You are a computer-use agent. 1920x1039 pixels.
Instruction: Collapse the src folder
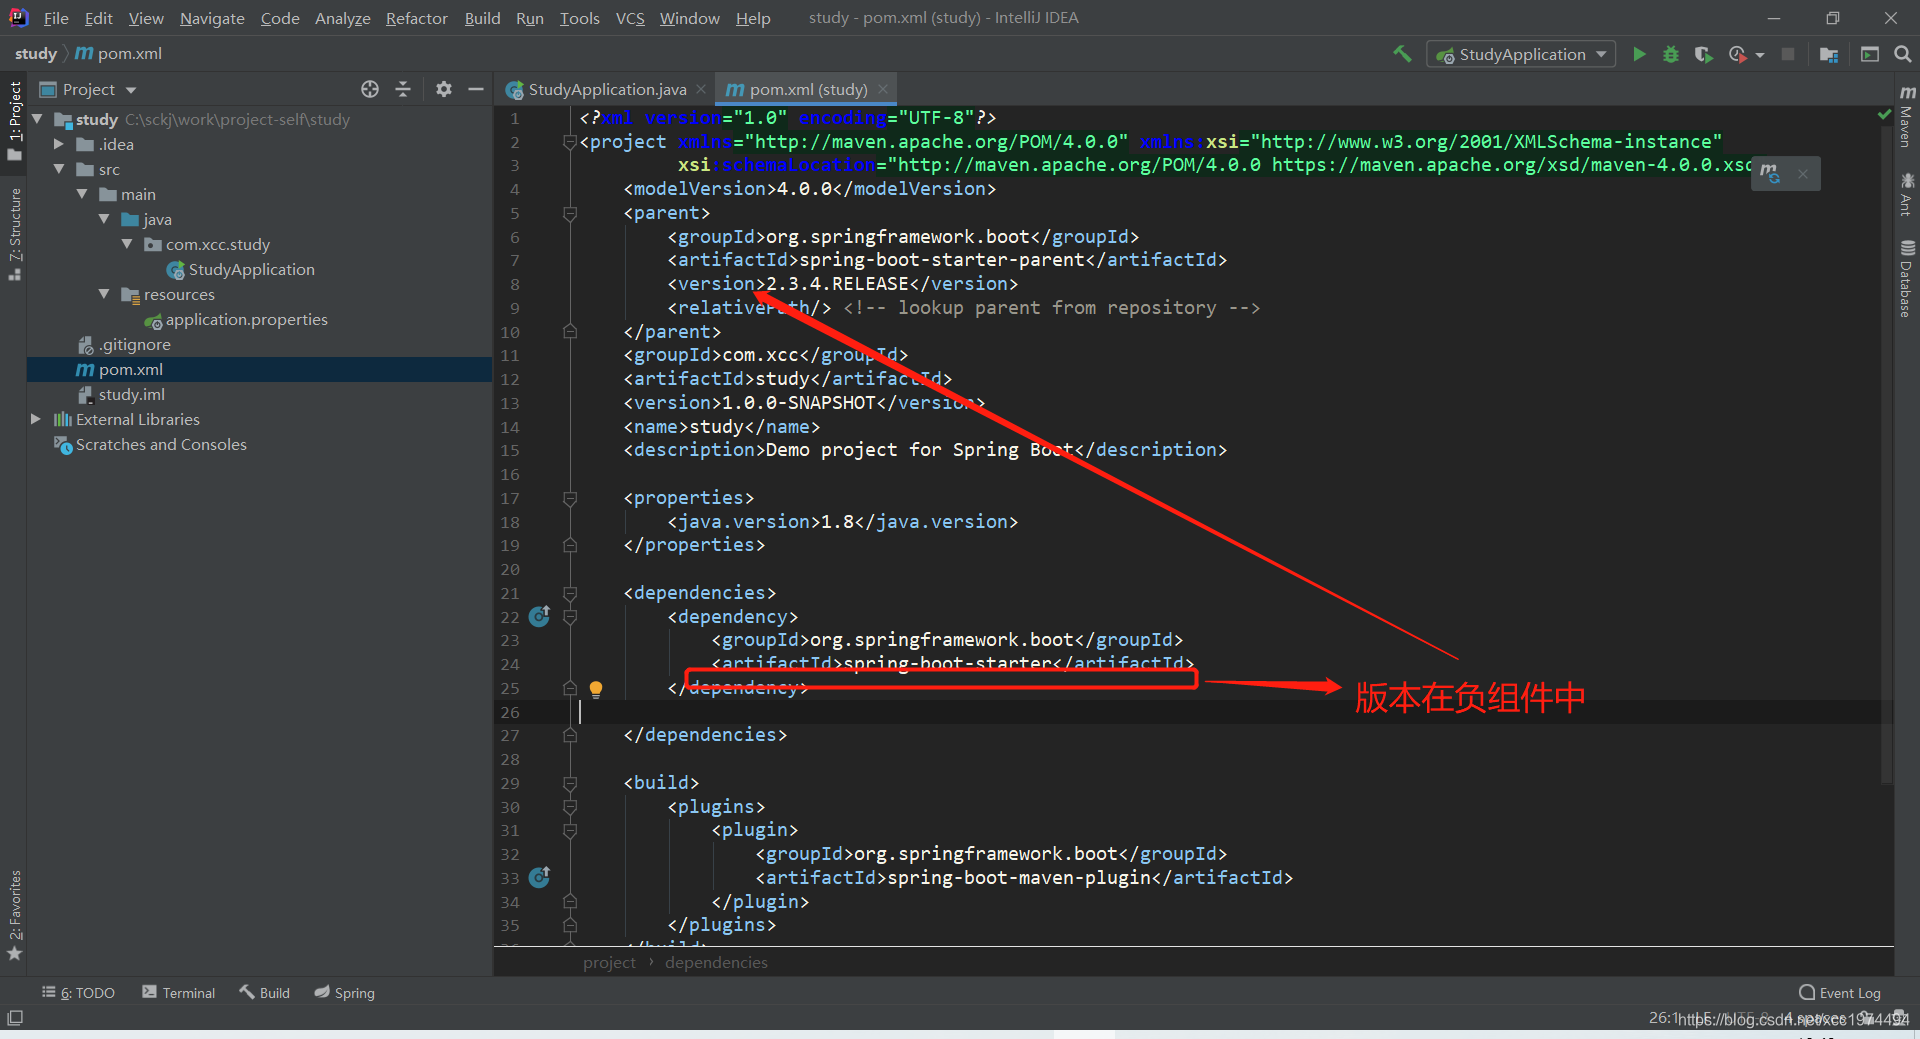59,169
